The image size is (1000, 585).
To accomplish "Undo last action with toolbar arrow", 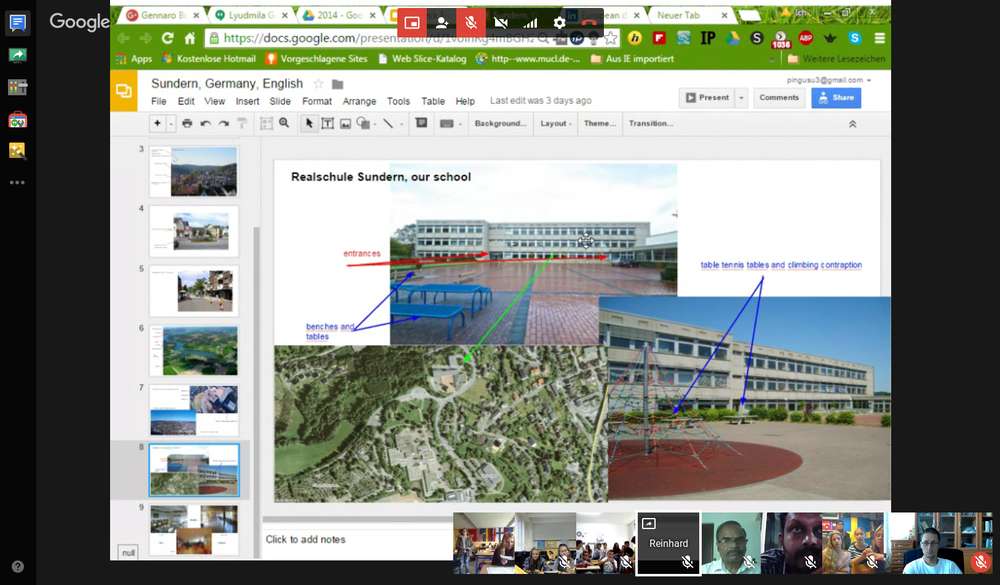I will (205, 124).
